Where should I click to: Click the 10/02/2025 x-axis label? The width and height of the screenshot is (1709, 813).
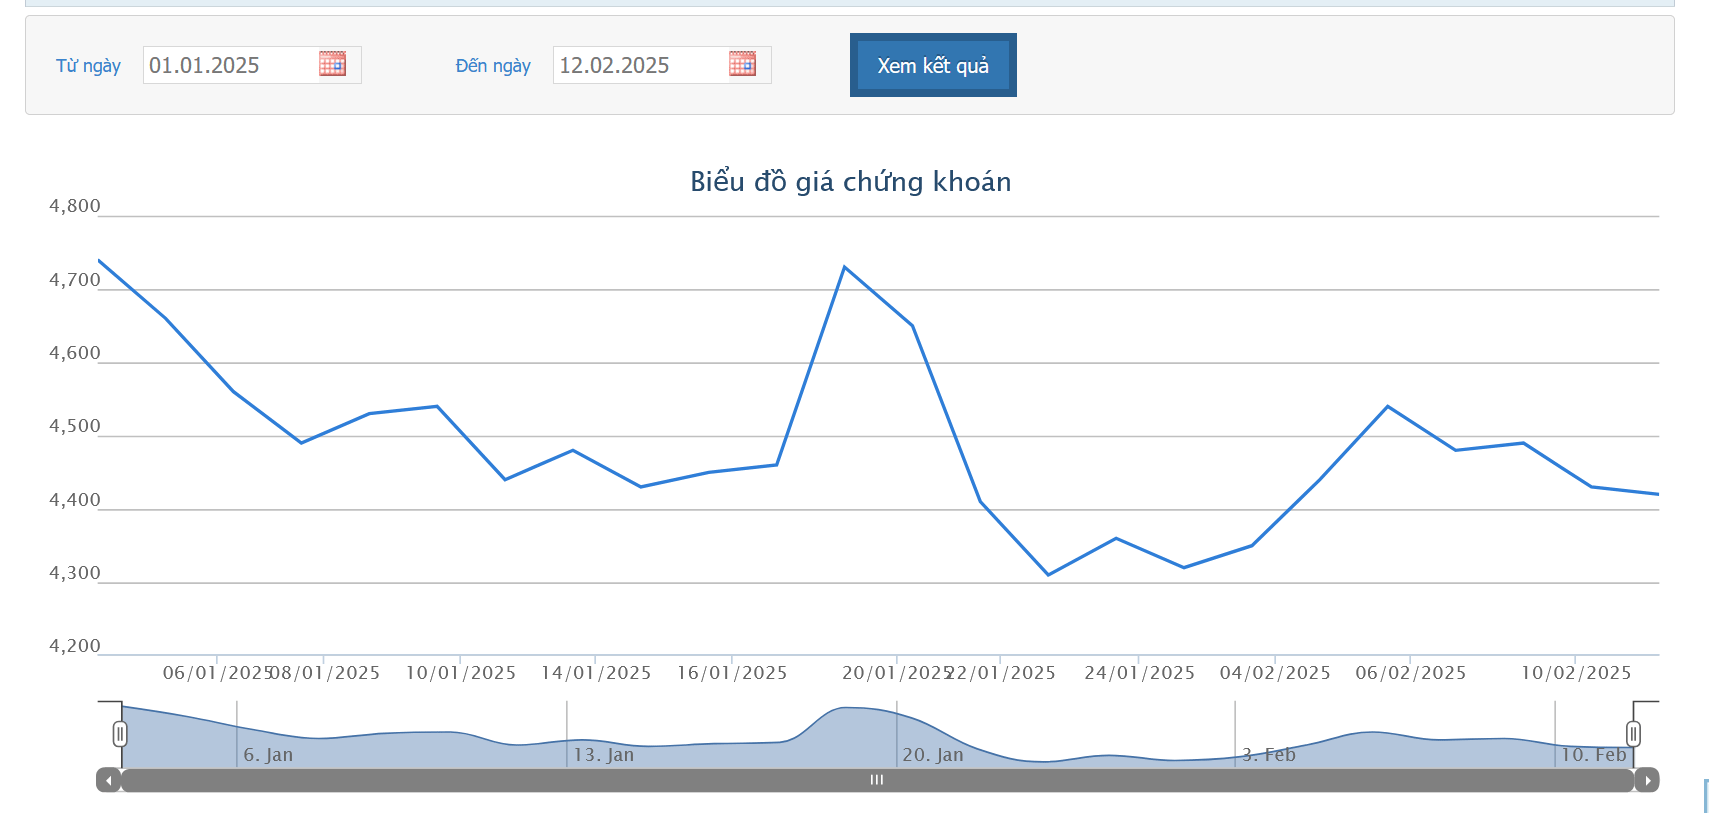coord(1576,673)
